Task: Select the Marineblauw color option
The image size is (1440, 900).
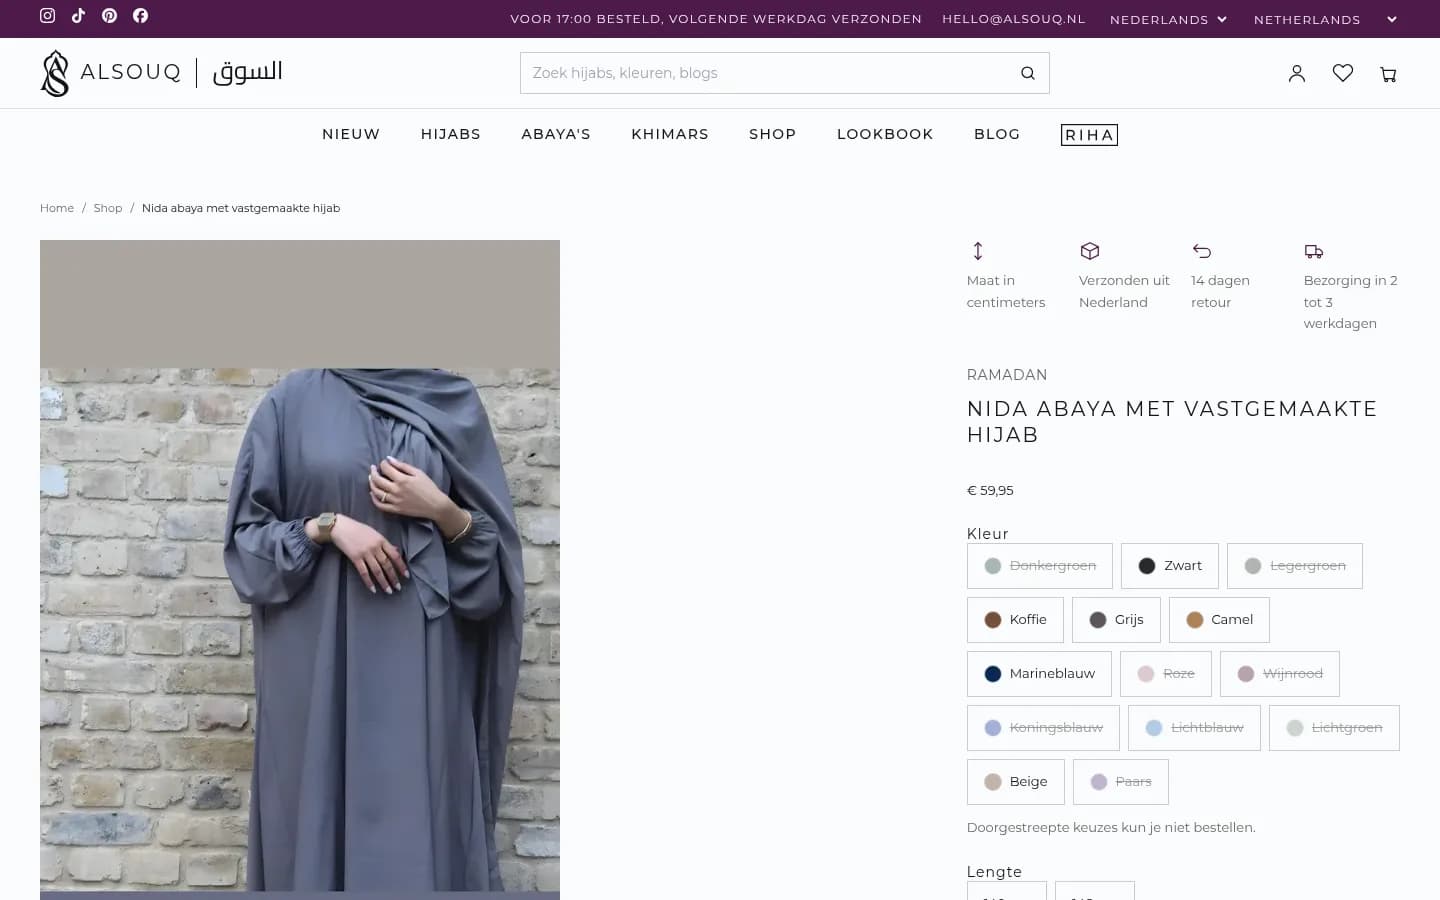Action: tap(1039, 674)
